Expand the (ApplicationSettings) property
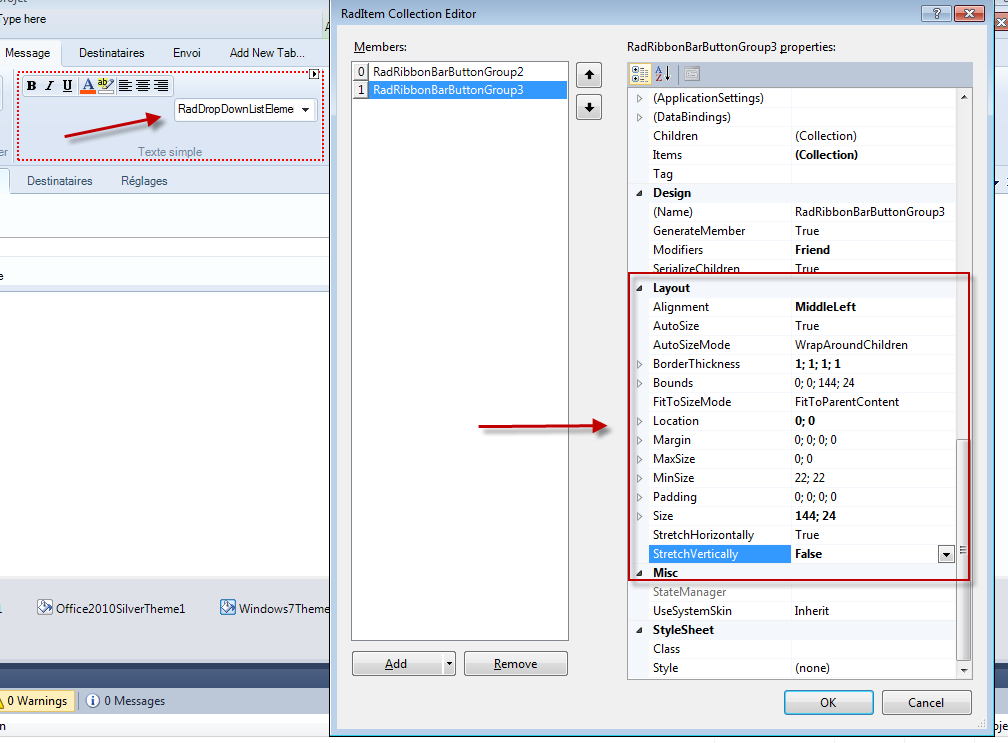This screenshot has height=743, width=1008. click(x=639, y=98)
